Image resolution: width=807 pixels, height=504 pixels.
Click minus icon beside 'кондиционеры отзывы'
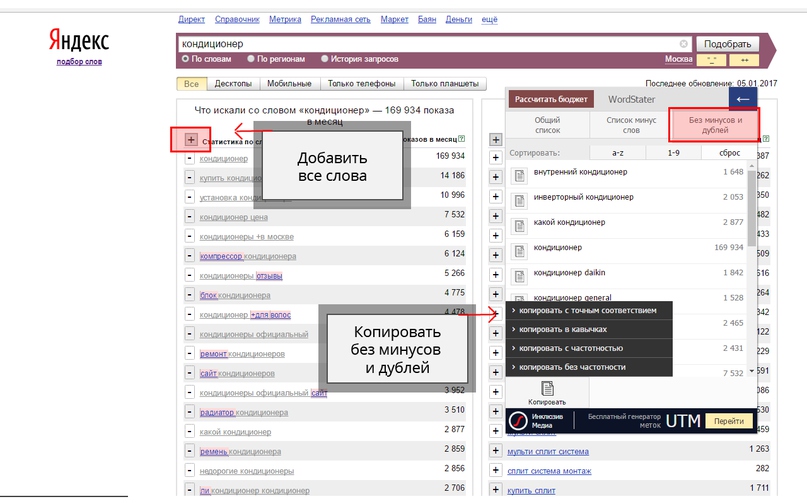pyautogui.click(x=189, y=275)
